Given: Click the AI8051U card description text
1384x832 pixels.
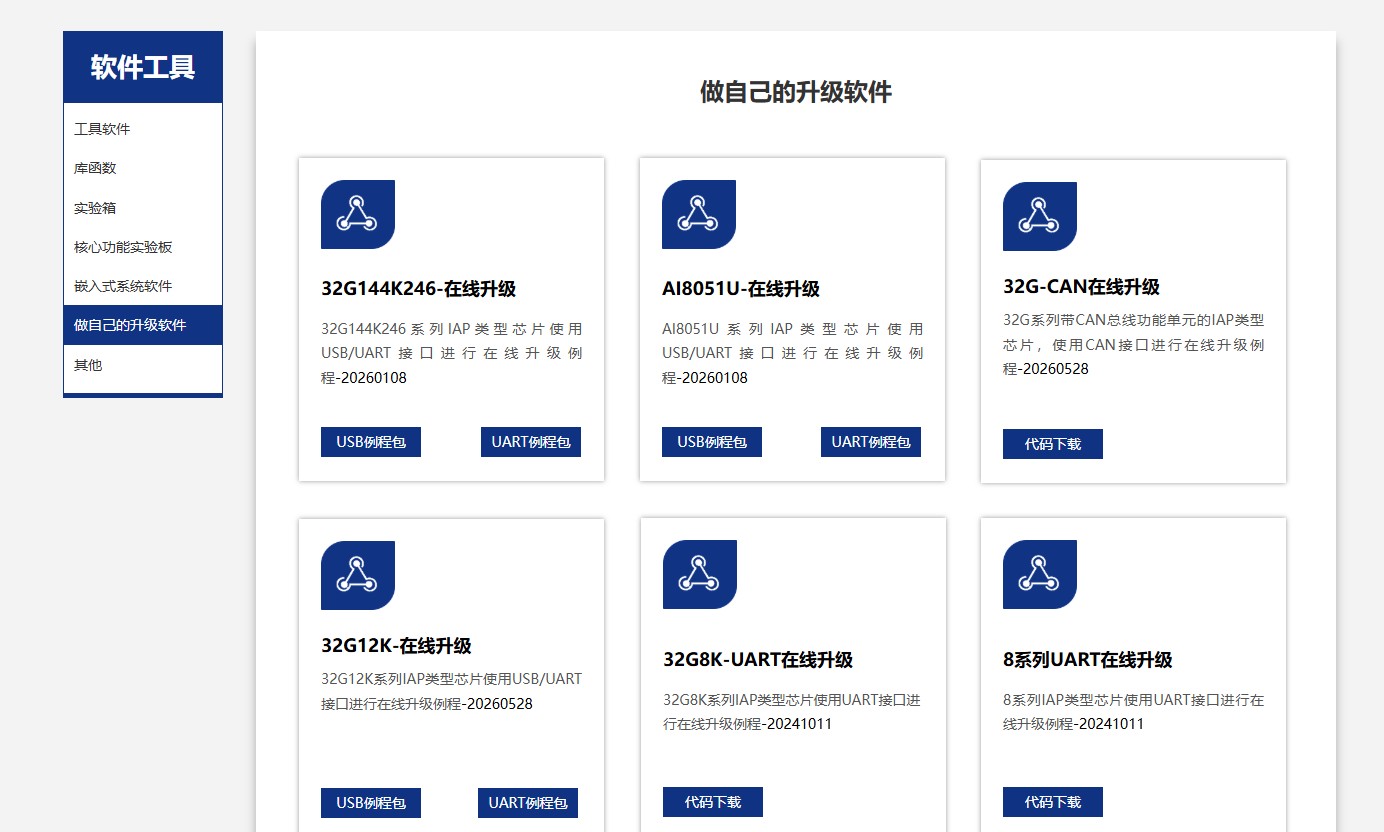Looking at the screenshot, I should point(792,353).
